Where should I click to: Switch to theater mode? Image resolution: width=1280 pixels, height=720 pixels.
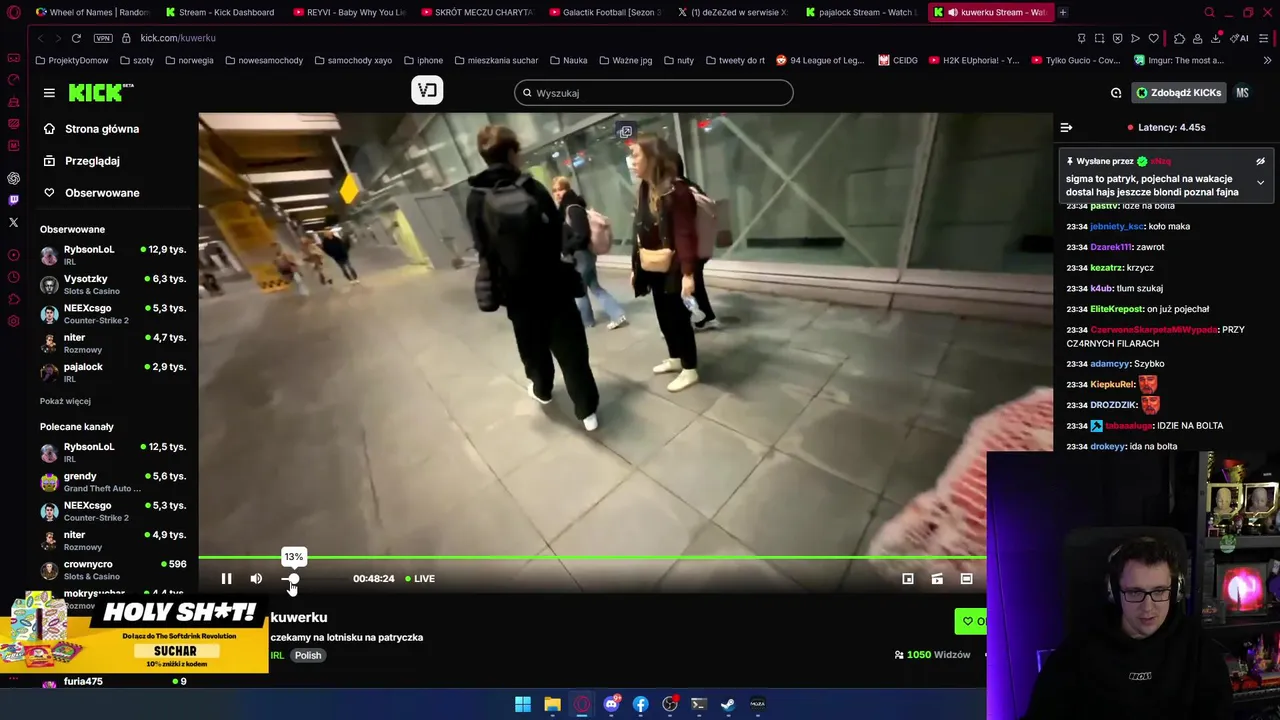point(966,579)
